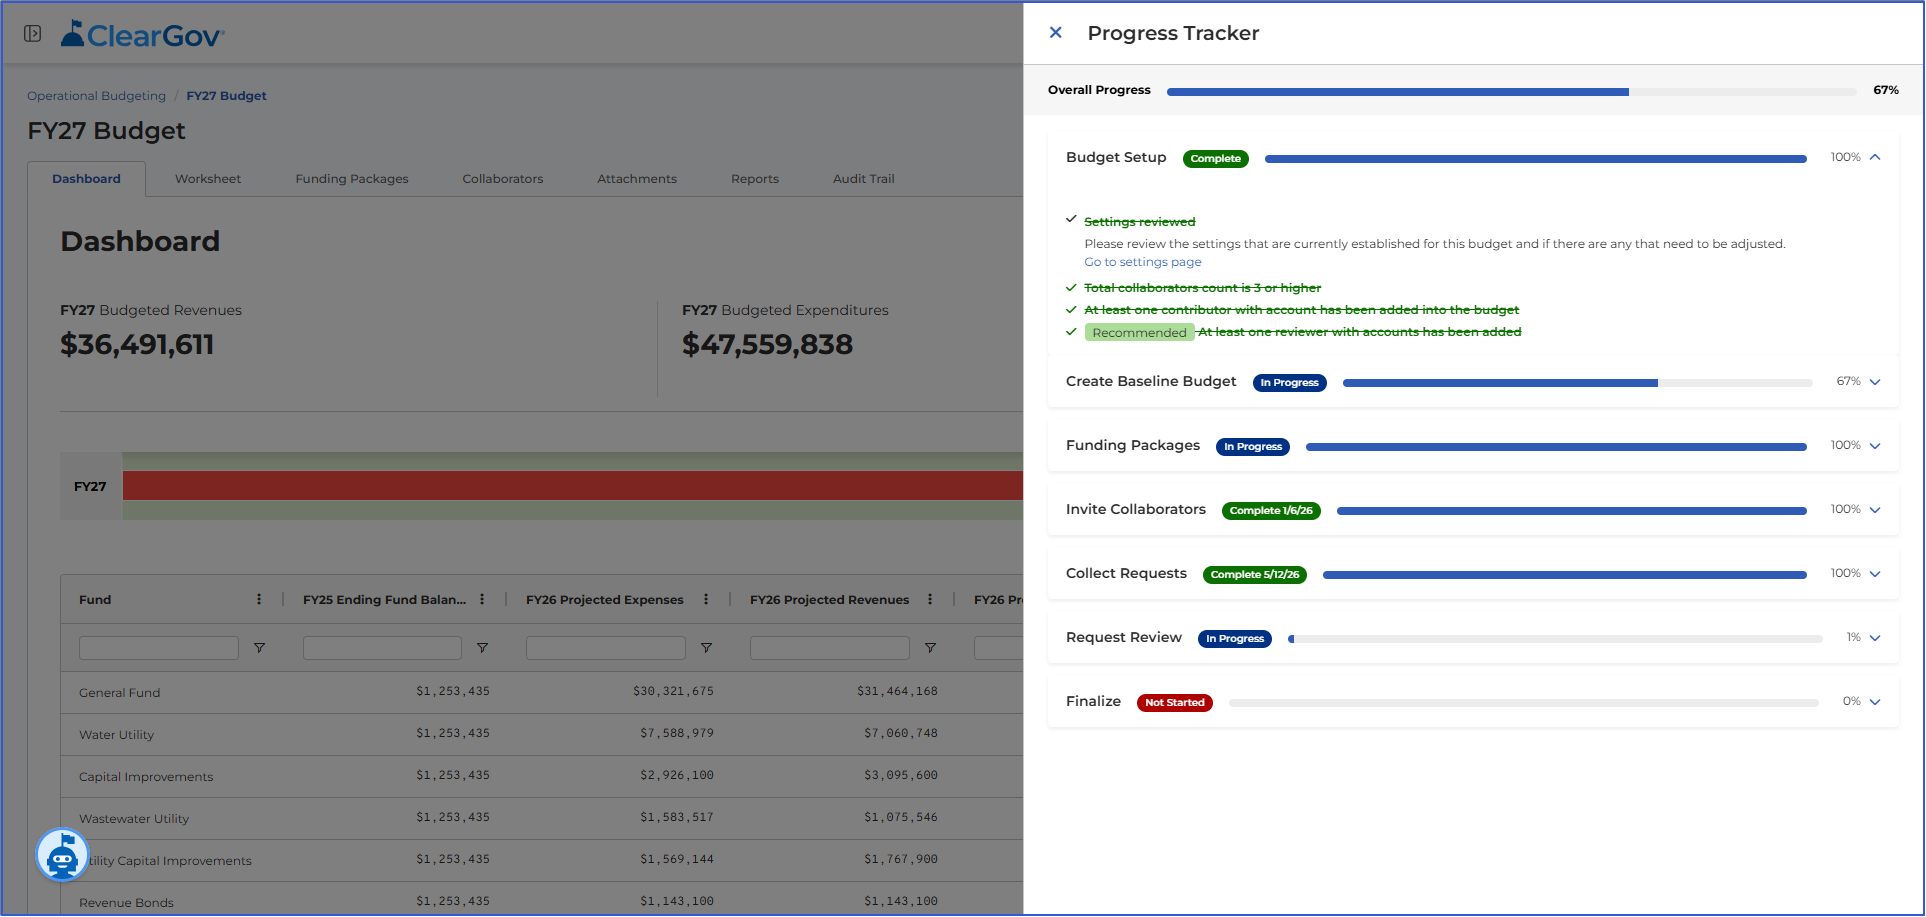This screenshot has height=917, width=1926.
Task: Switch to the Worksheet tab
Action: [x=208, y=179]
